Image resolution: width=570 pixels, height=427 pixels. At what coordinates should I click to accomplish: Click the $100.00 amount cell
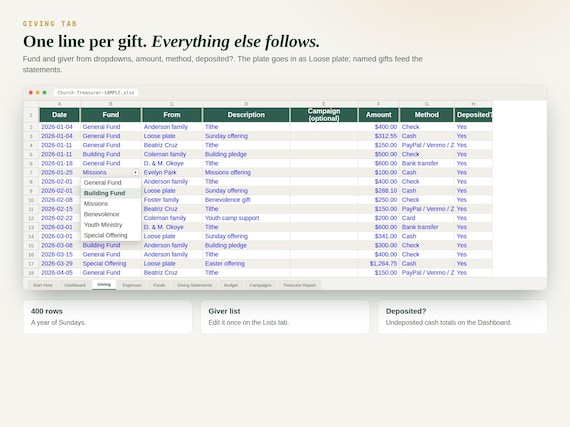pos(378,173)
